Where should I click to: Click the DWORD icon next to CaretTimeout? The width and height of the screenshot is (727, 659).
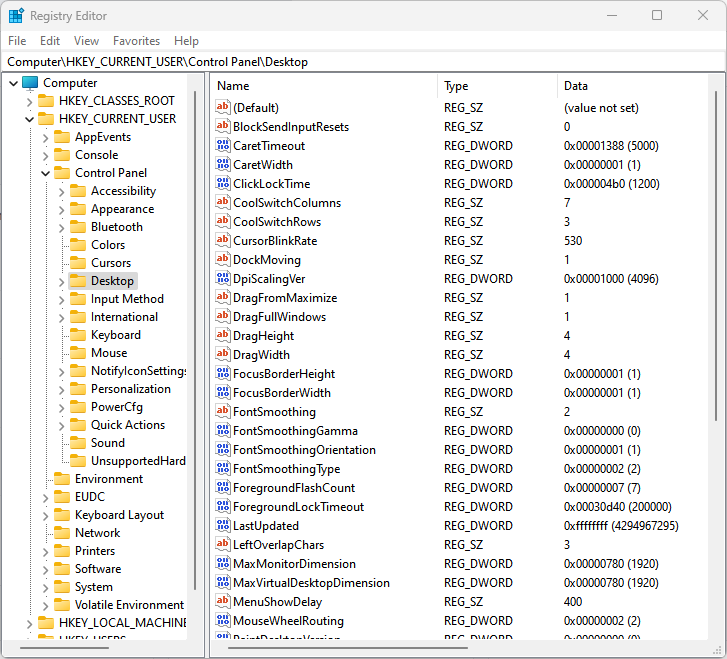[223, 145]
